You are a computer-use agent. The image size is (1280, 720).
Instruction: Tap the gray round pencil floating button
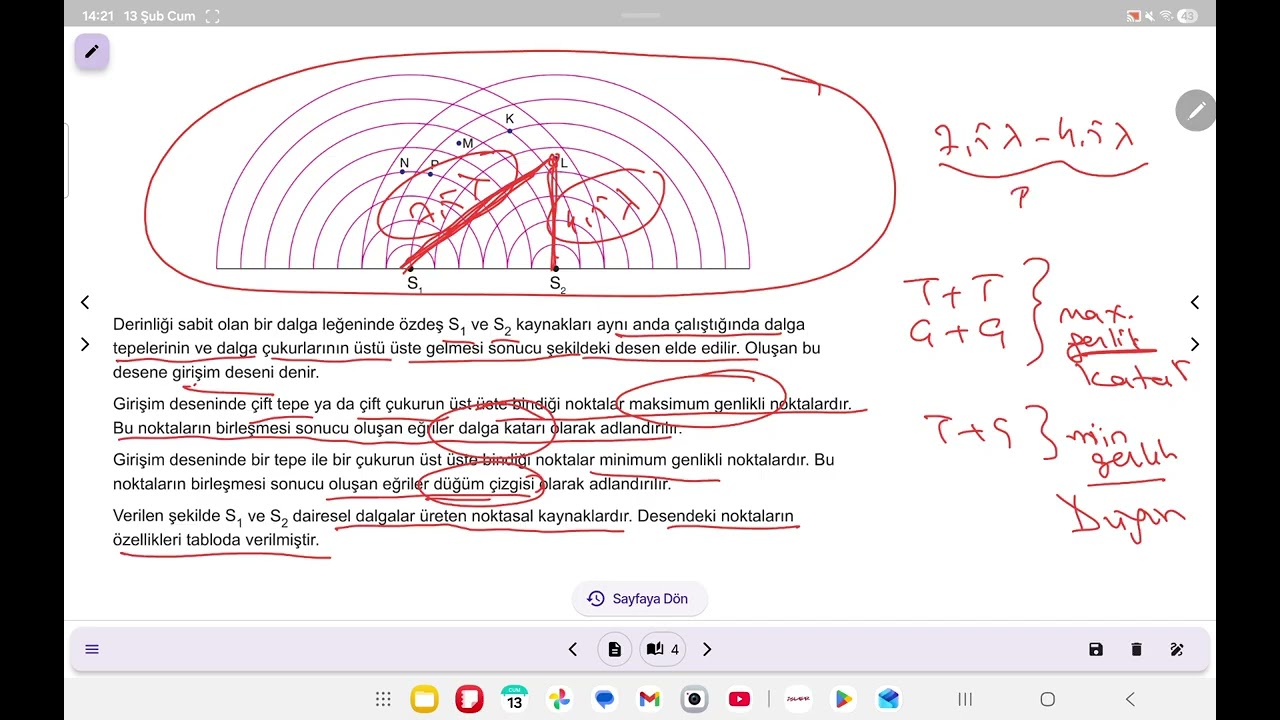tap(1196, 111)
